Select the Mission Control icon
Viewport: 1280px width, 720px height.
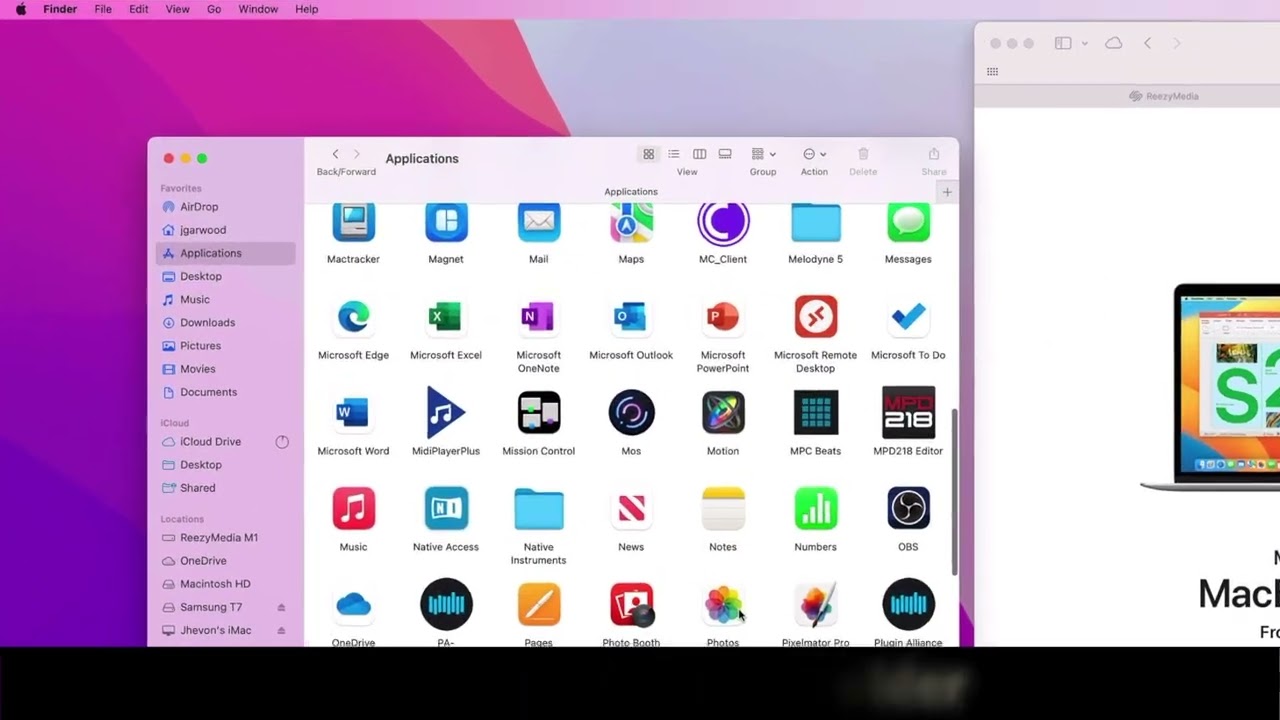coord(539,413)
